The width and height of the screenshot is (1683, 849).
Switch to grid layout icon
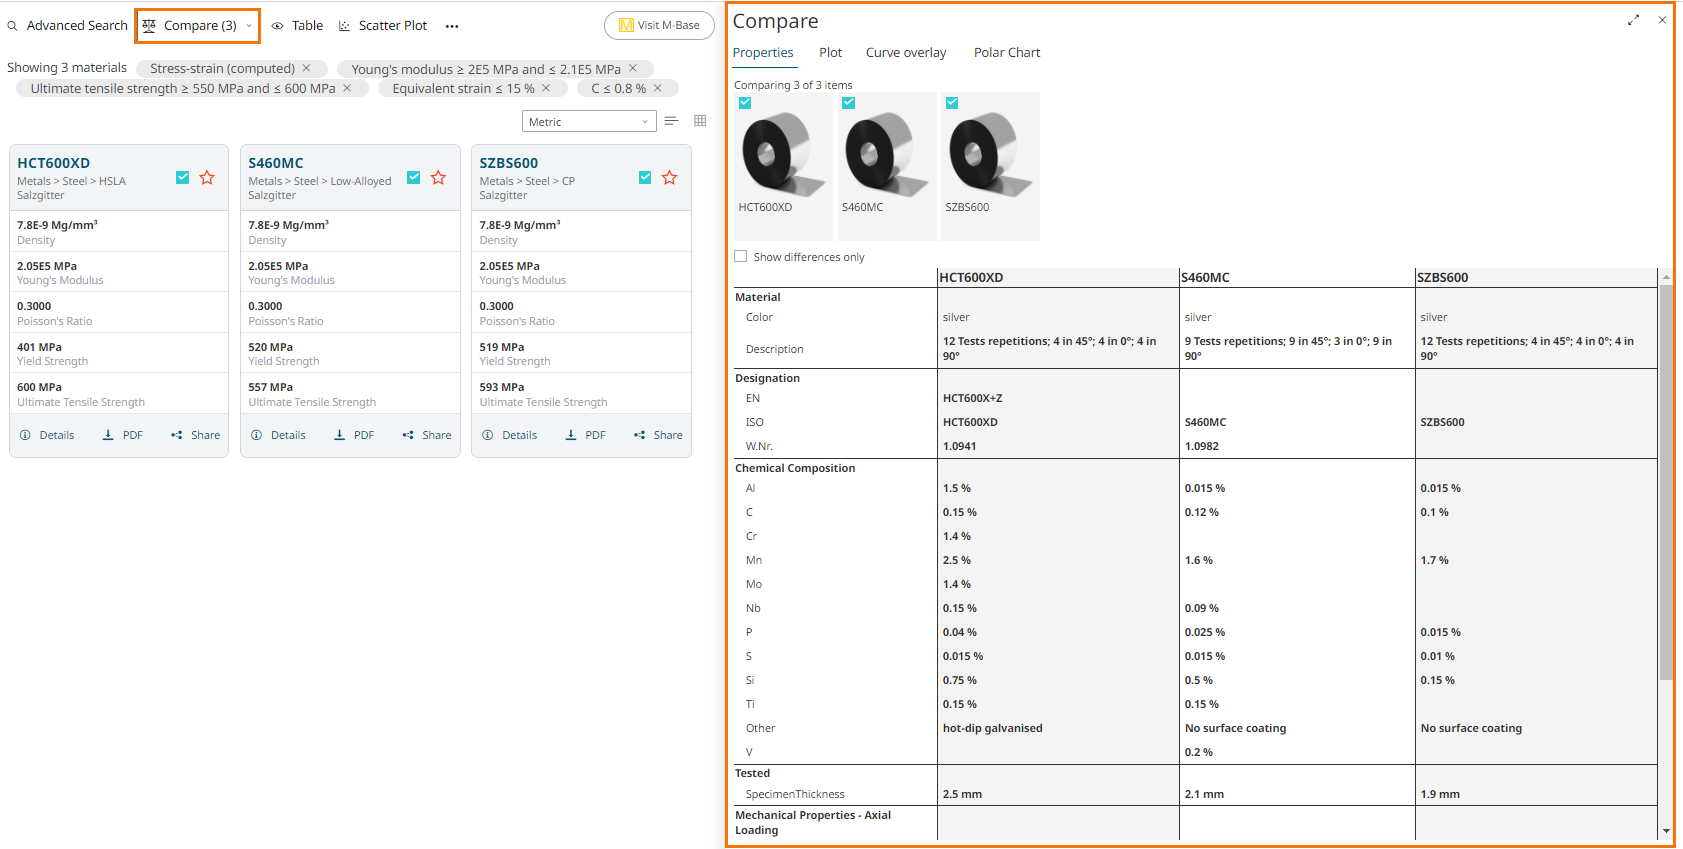[700, 121]
